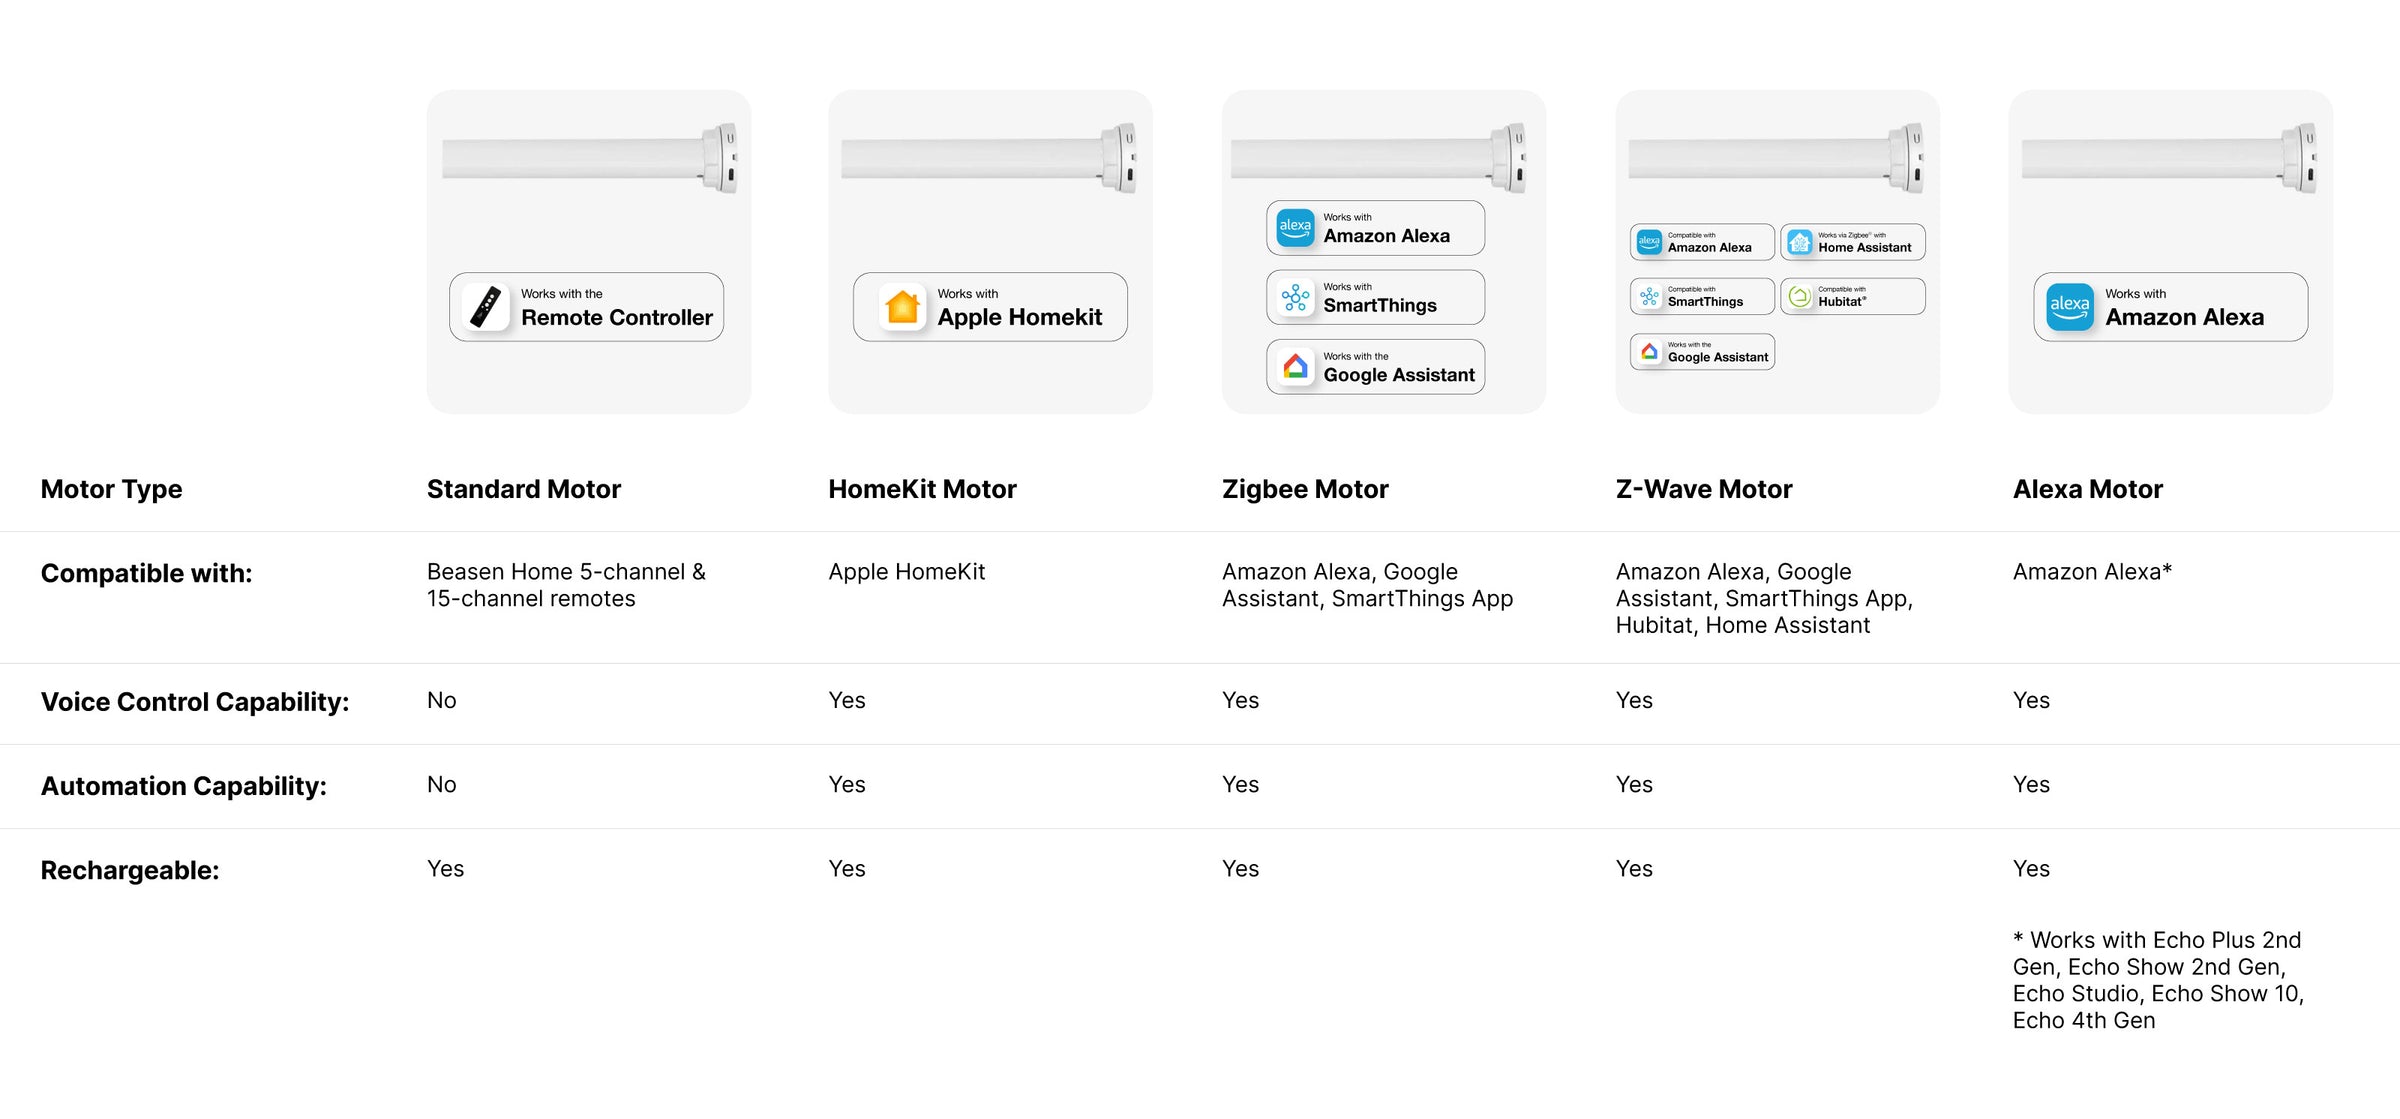The height and width of the screenshot is (1119, 2400).
Task: Click the Z-Wave Motor heading
Action: click(1703, 489)
